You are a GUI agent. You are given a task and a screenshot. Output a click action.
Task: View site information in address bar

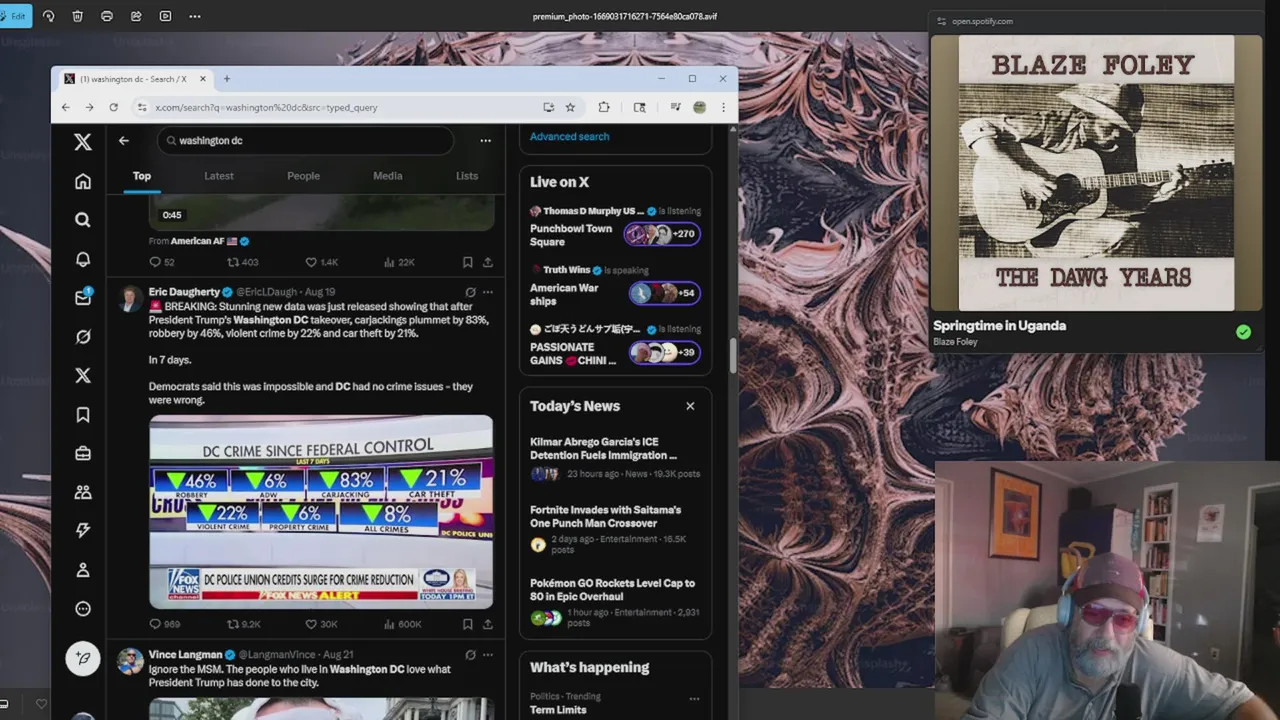(143, 107)
